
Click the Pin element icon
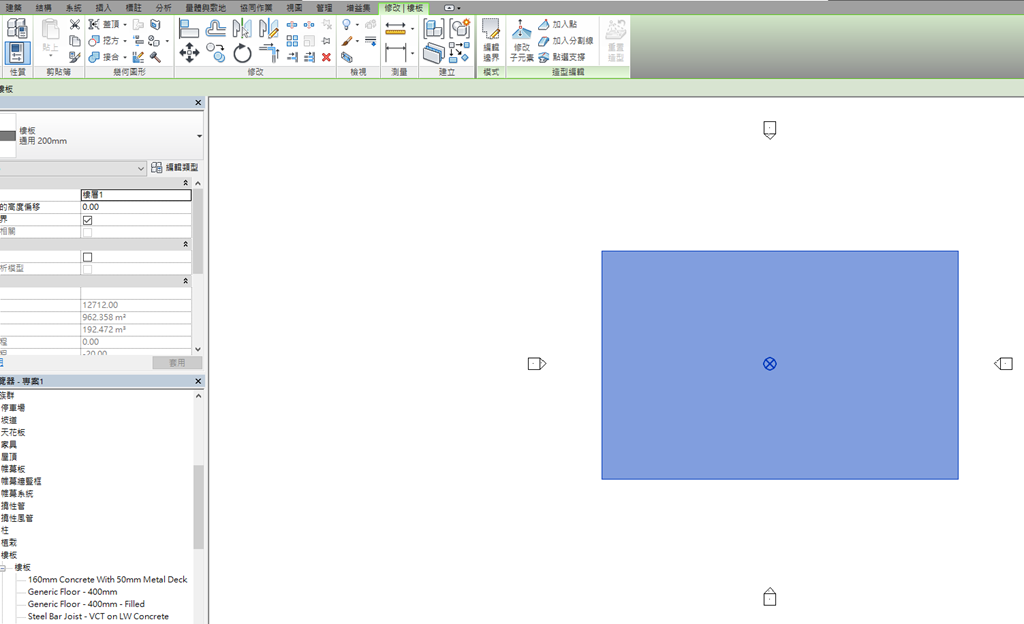(327, 40)
